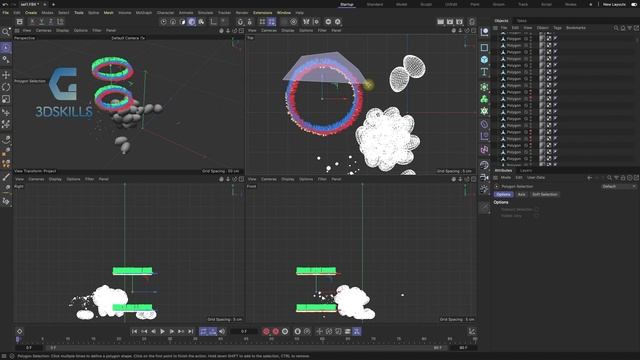Click the timeline preview range bar
The width and height of the screenshot is (640, 360).
(x=245, y=348)
